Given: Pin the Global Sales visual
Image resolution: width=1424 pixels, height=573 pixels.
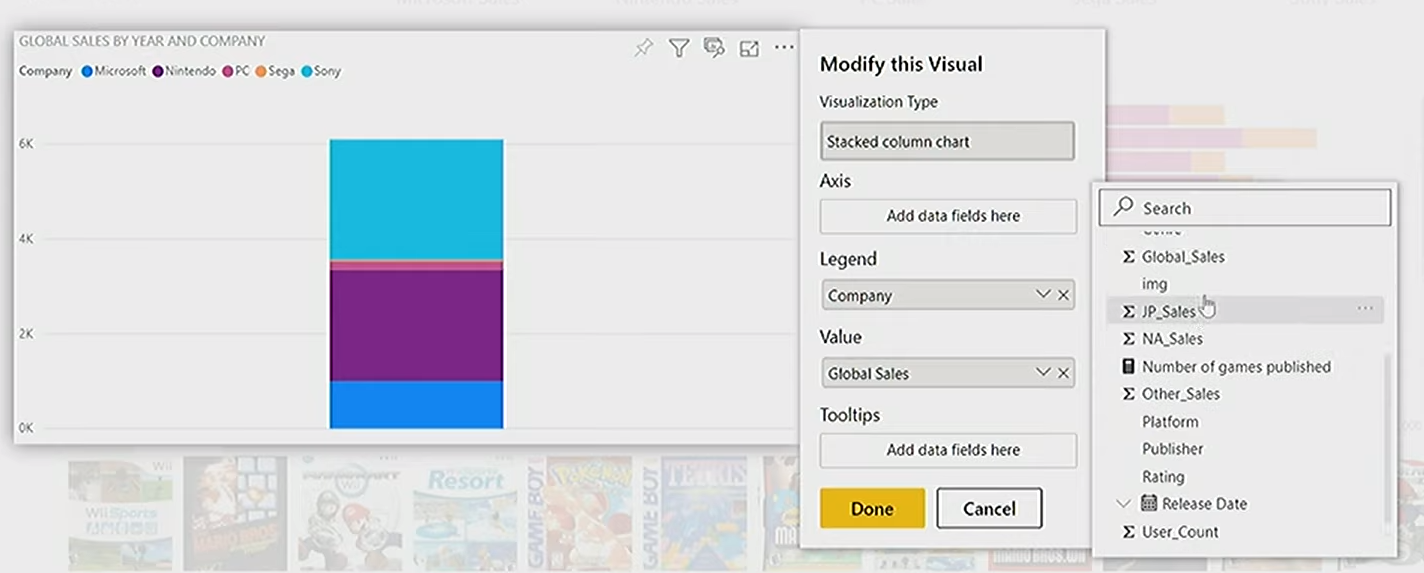Looking at the screenshot, I should (643, 48).
